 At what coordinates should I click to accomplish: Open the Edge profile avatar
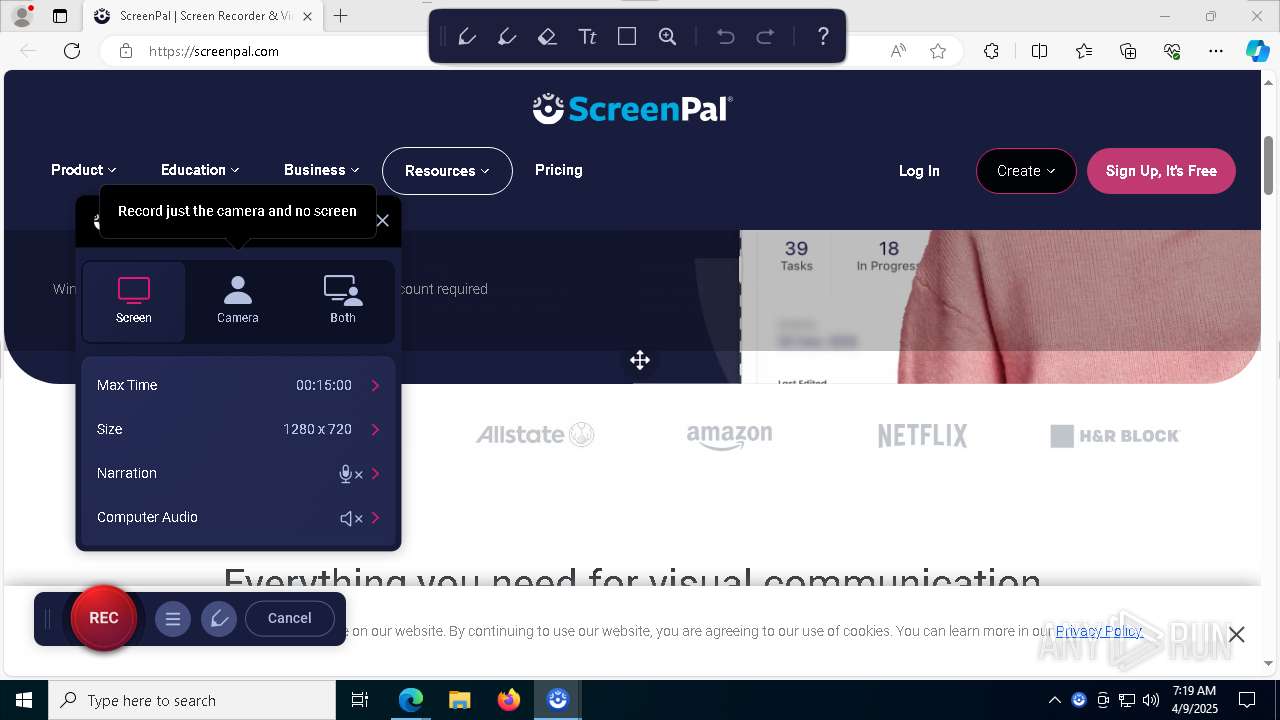[x=22, y=15]
